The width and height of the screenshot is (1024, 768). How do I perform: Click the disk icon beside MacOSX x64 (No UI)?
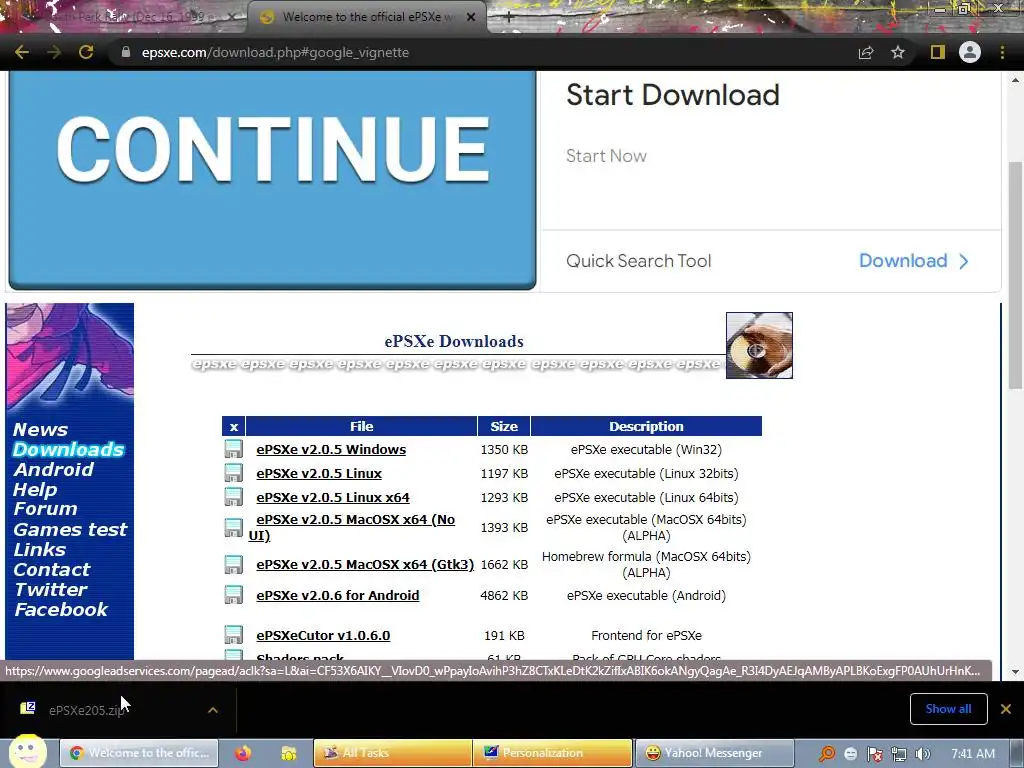tap(234, 527)
